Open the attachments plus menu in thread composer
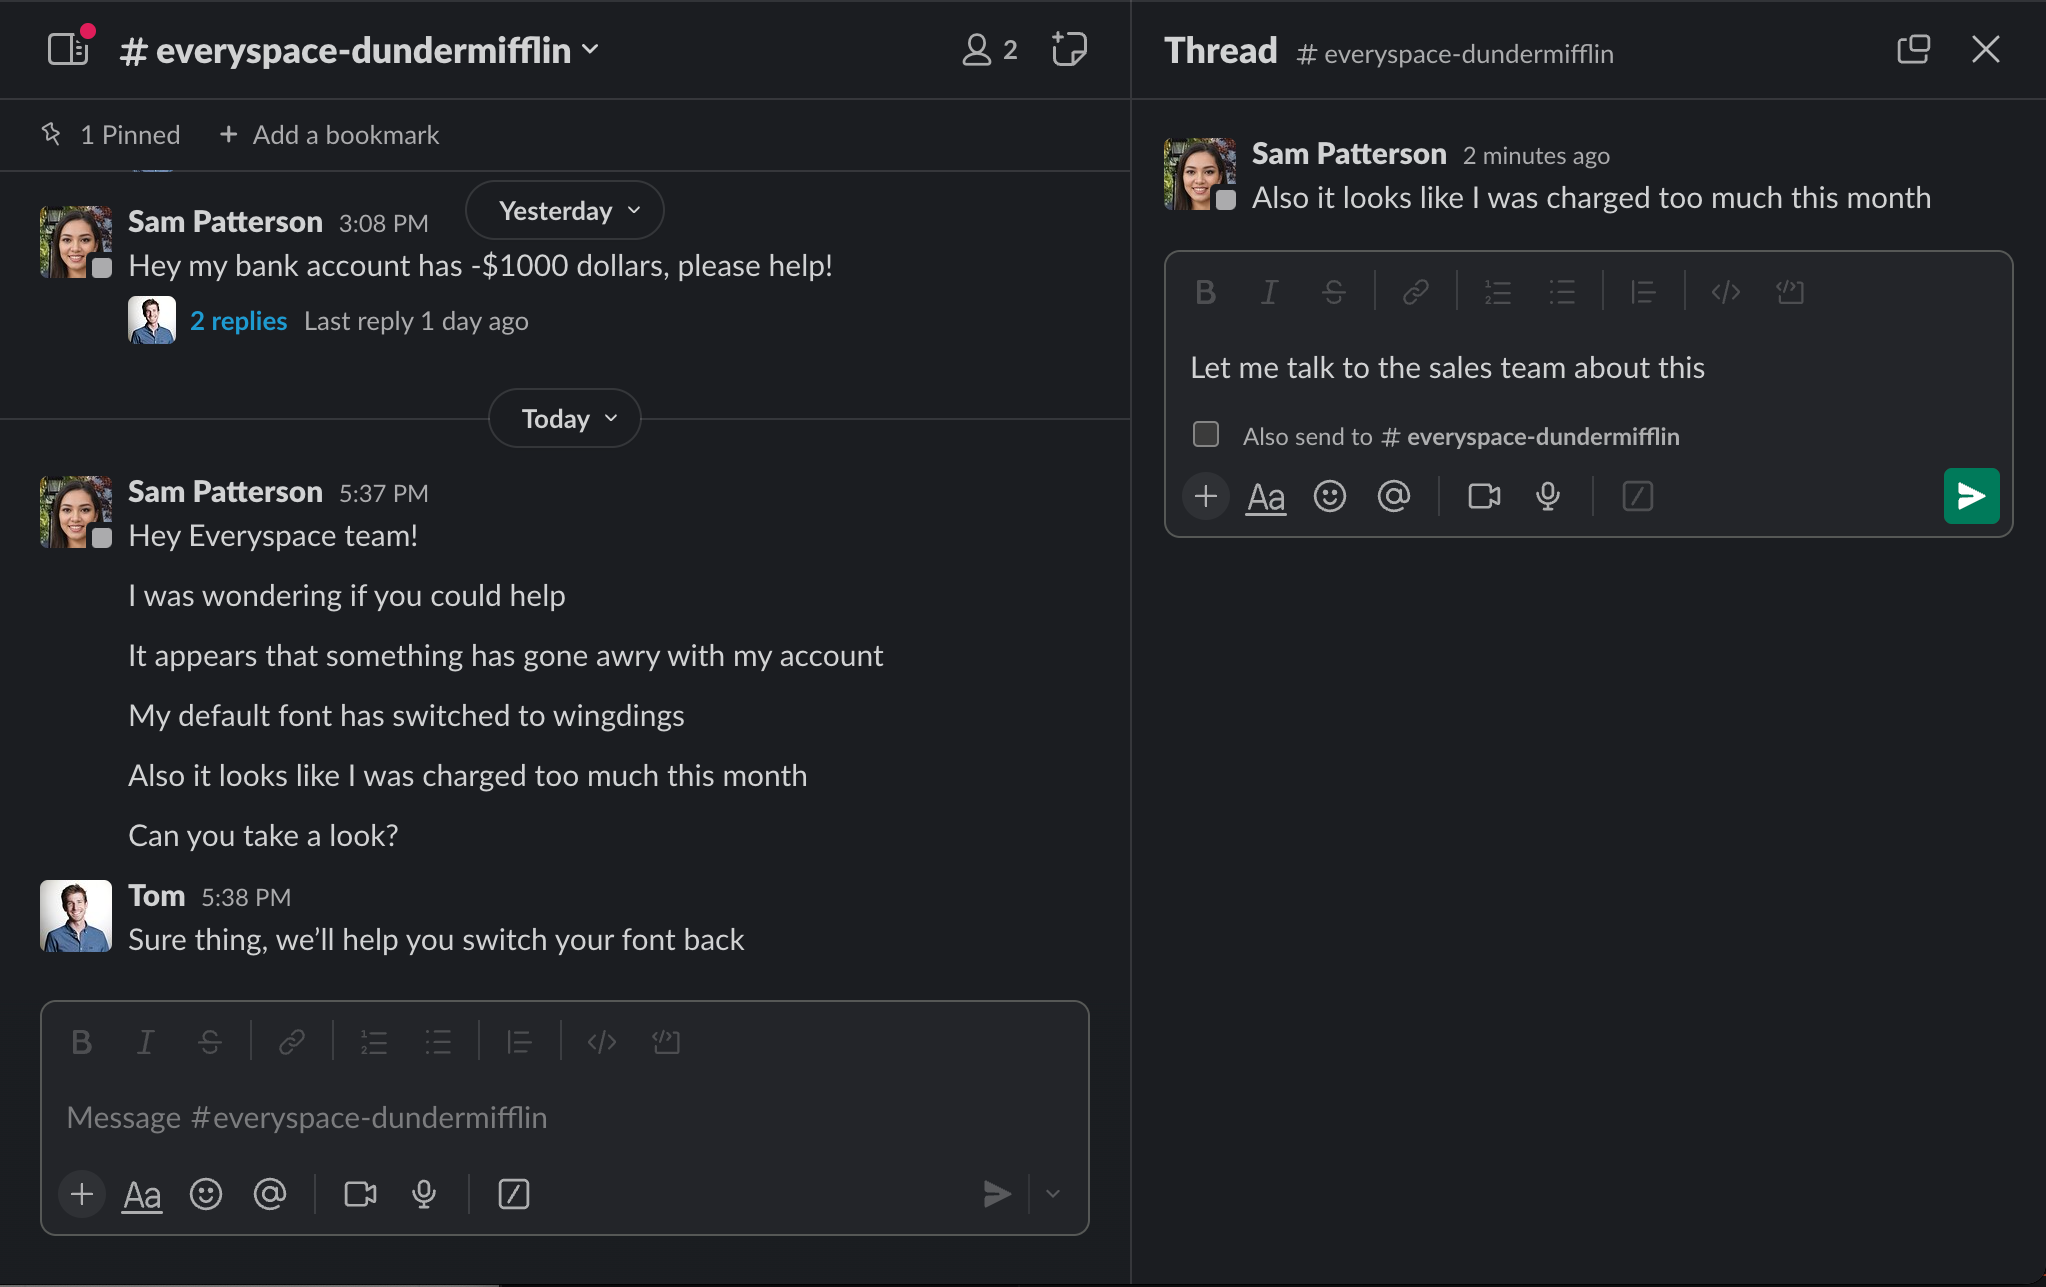The height and width of the screenshot is (1287, 2046). [1205, 495]
